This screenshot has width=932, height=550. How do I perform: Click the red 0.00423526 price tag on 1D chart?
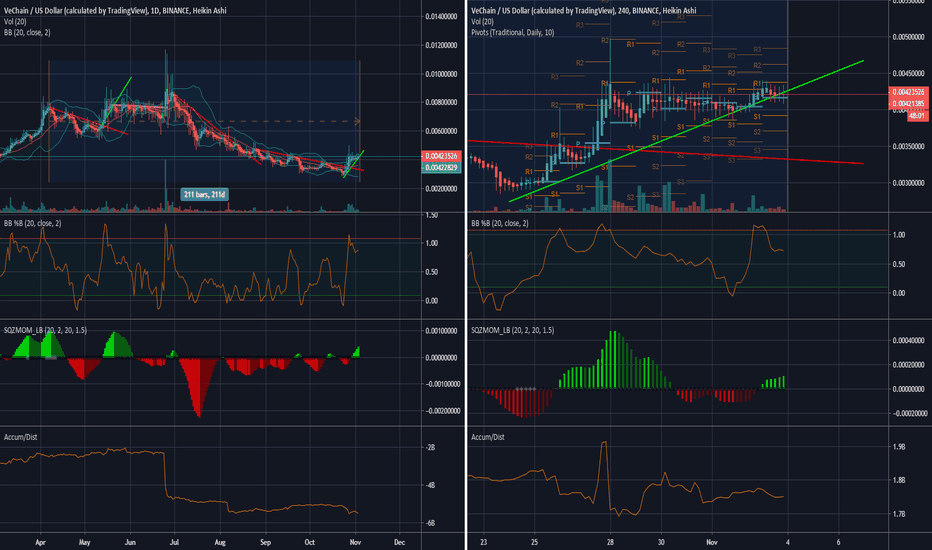coord(441,156)
